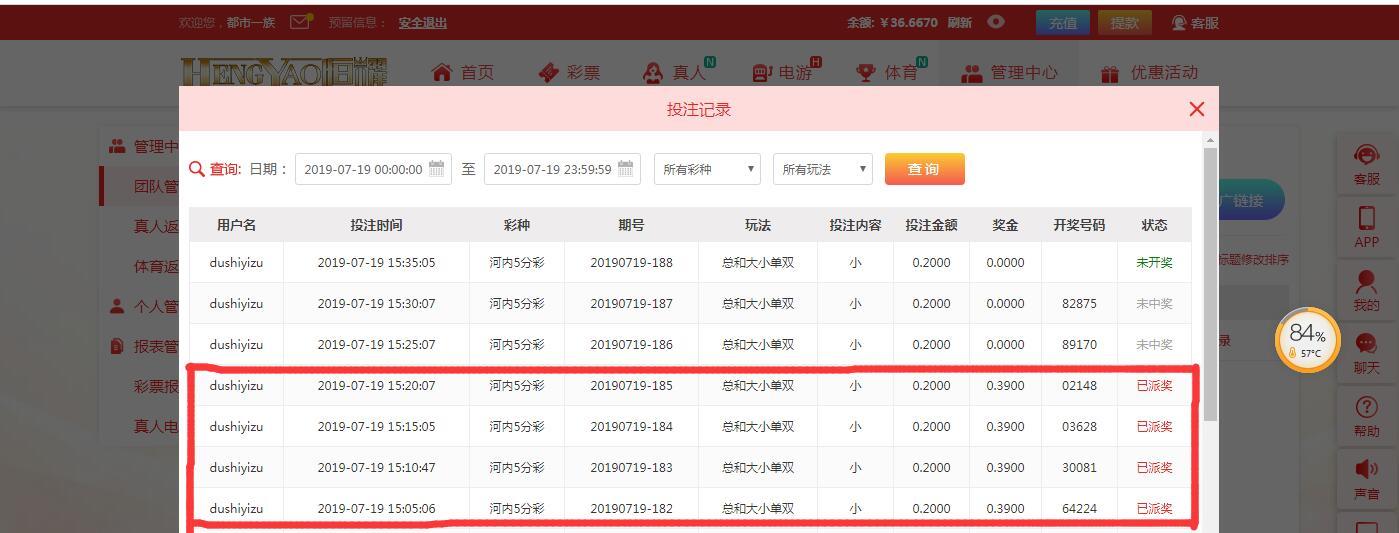Expand 所有玩法 play type dropdown
Viewport: 1399px width, 533px height.
[x=823, y=169]
